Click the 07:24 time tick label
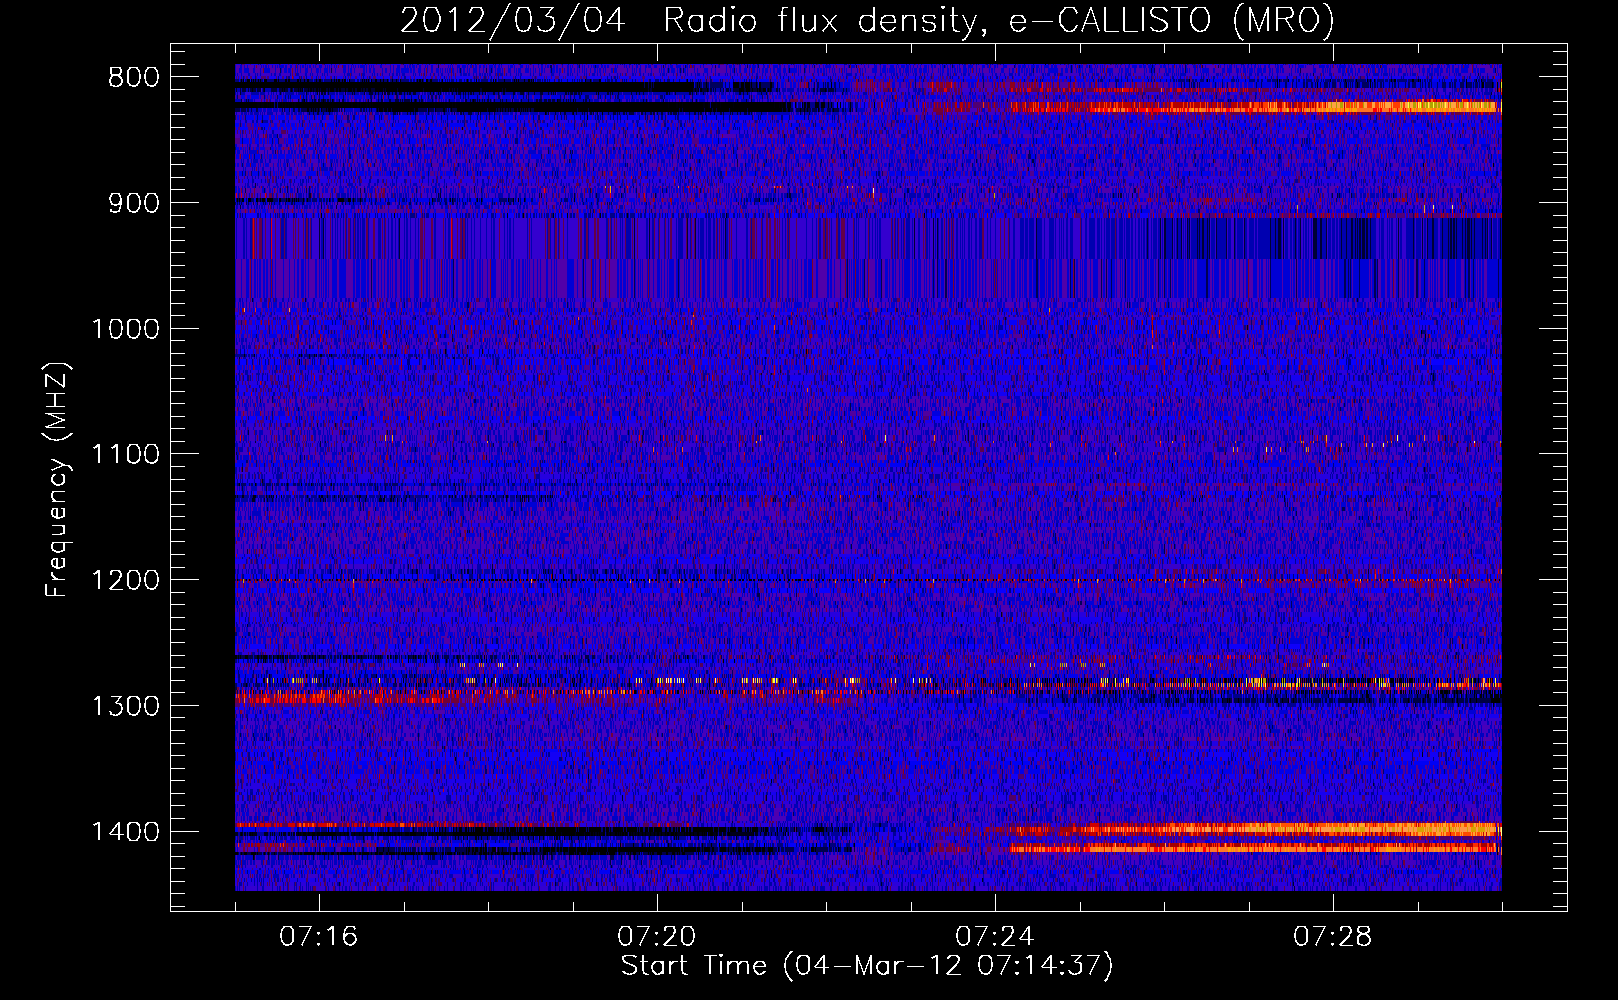 click(x=995, y=937)
